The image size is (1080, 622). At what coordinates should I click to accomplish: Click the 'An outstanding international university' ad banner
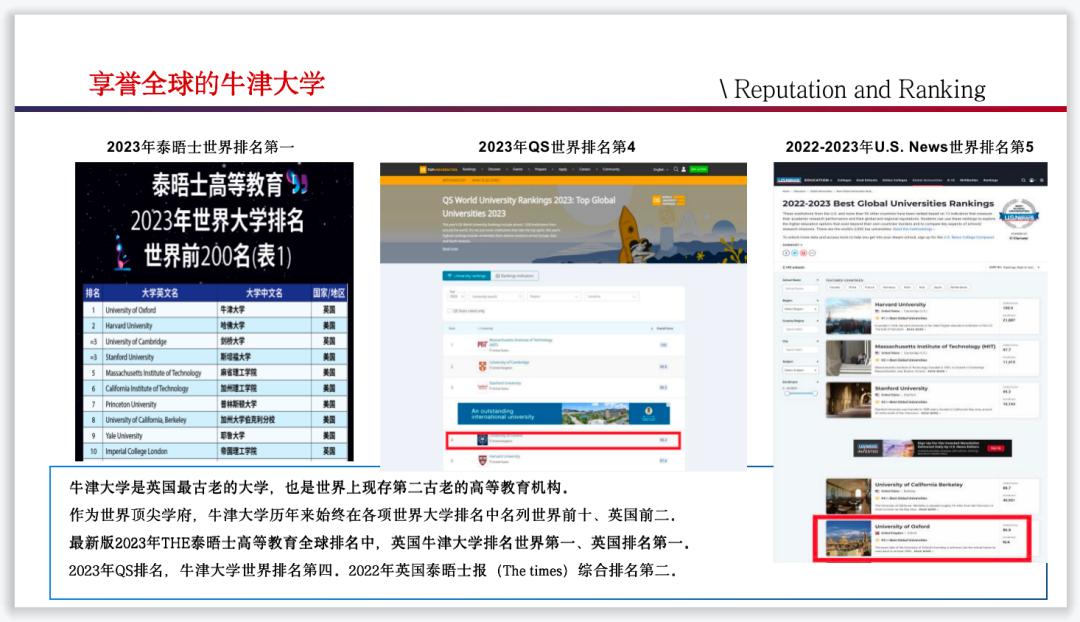[x=563, y=413]
